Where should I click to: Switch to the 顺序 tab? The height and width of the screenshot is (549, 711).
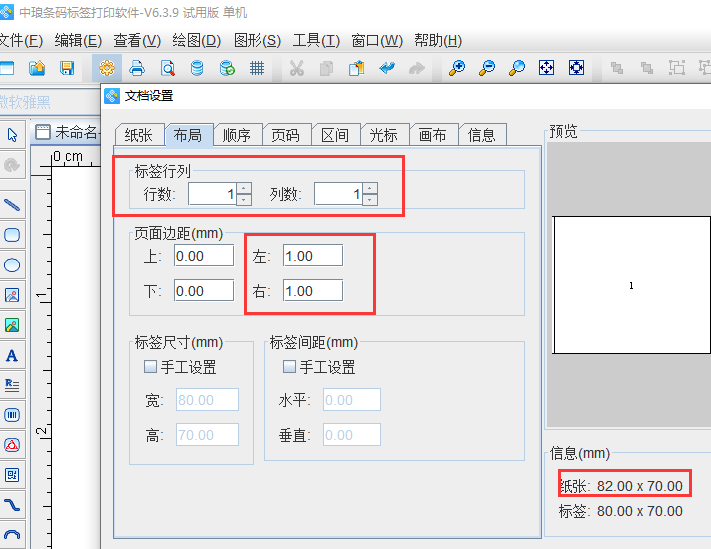(x=237, y=135)
